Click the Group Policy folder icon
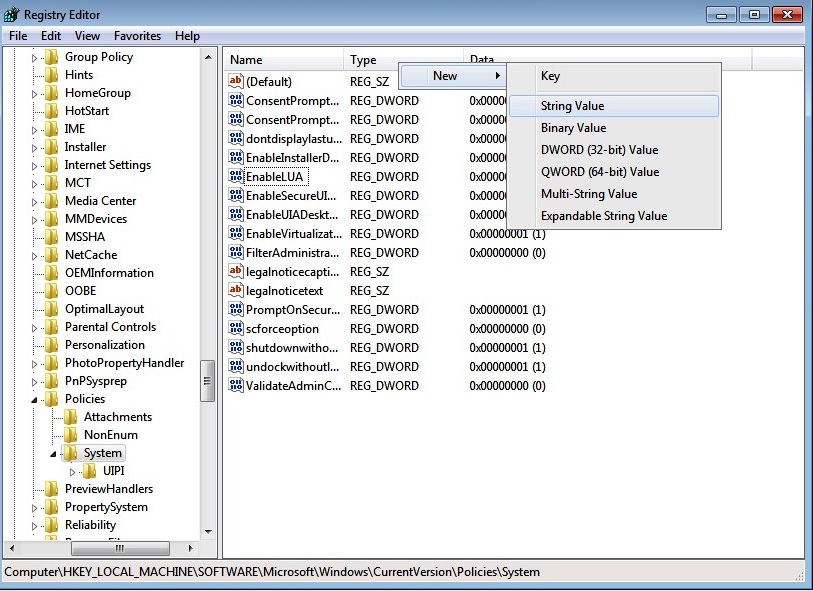Viewport: 813px width, 591px height. (51, 57)
